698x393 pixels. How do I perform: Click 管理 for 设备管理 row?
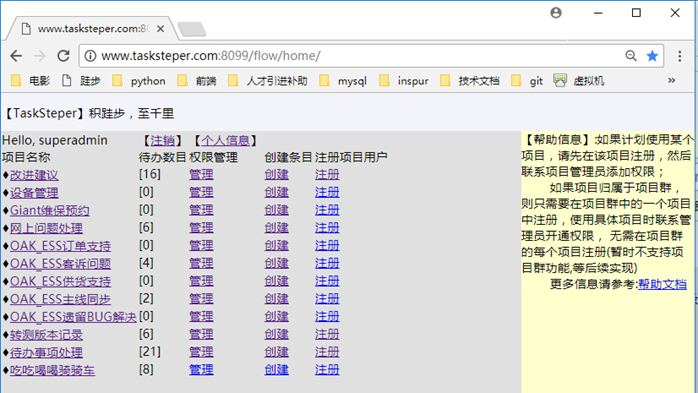point(201,192)
